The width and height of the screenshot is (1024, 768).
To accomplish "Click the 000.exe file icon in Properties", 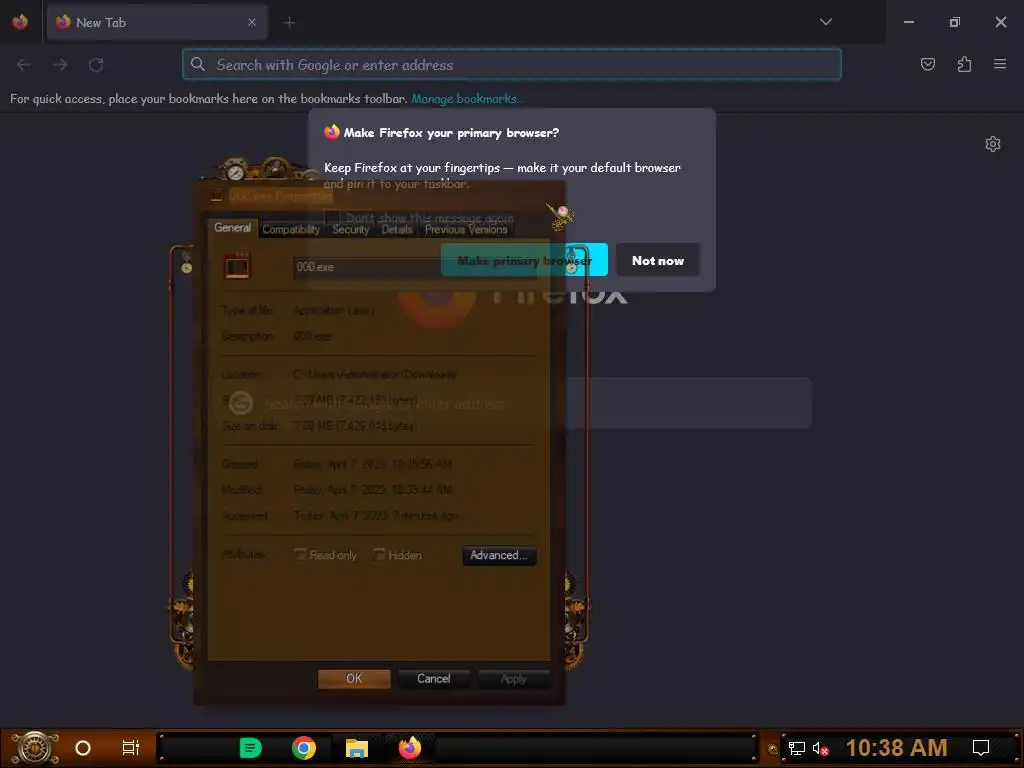I will pos(236,266).
